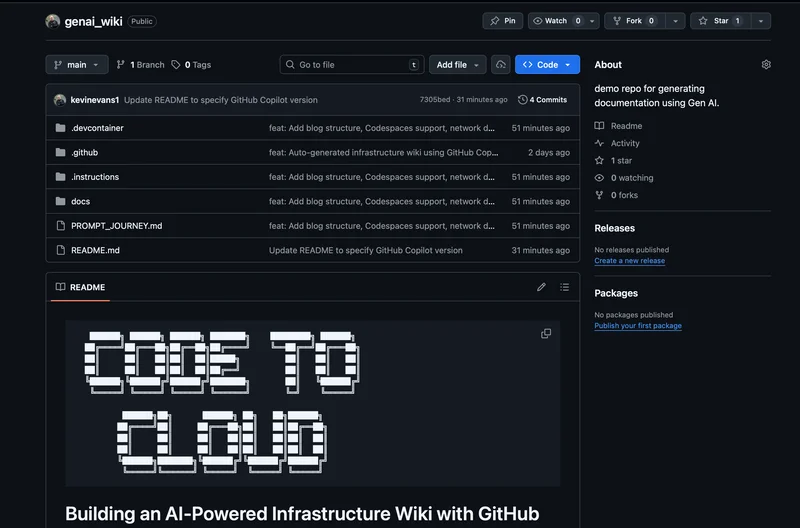Fork the repository
This screenshot has height=528, width=800.
coord(635,21)
